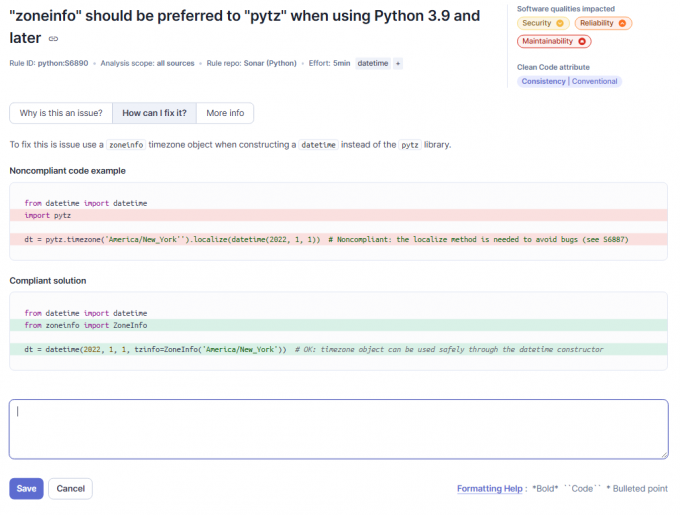
Task: Click the Reliability quality badge
Action: pyautogui.click(x=603, y=23)
